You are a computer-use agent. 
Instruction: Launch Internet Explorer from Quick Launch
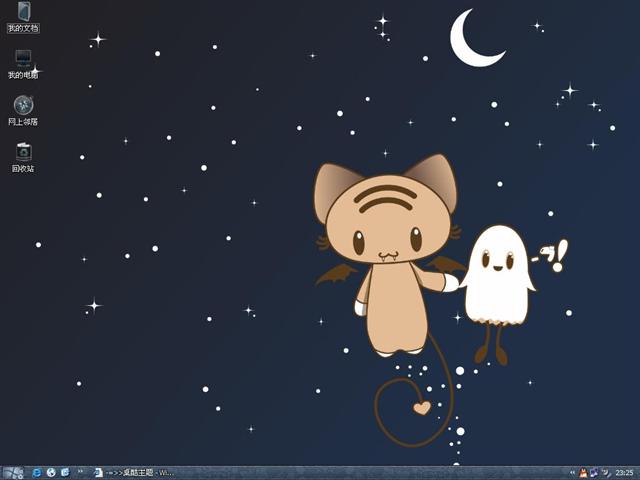click(36, 472)
